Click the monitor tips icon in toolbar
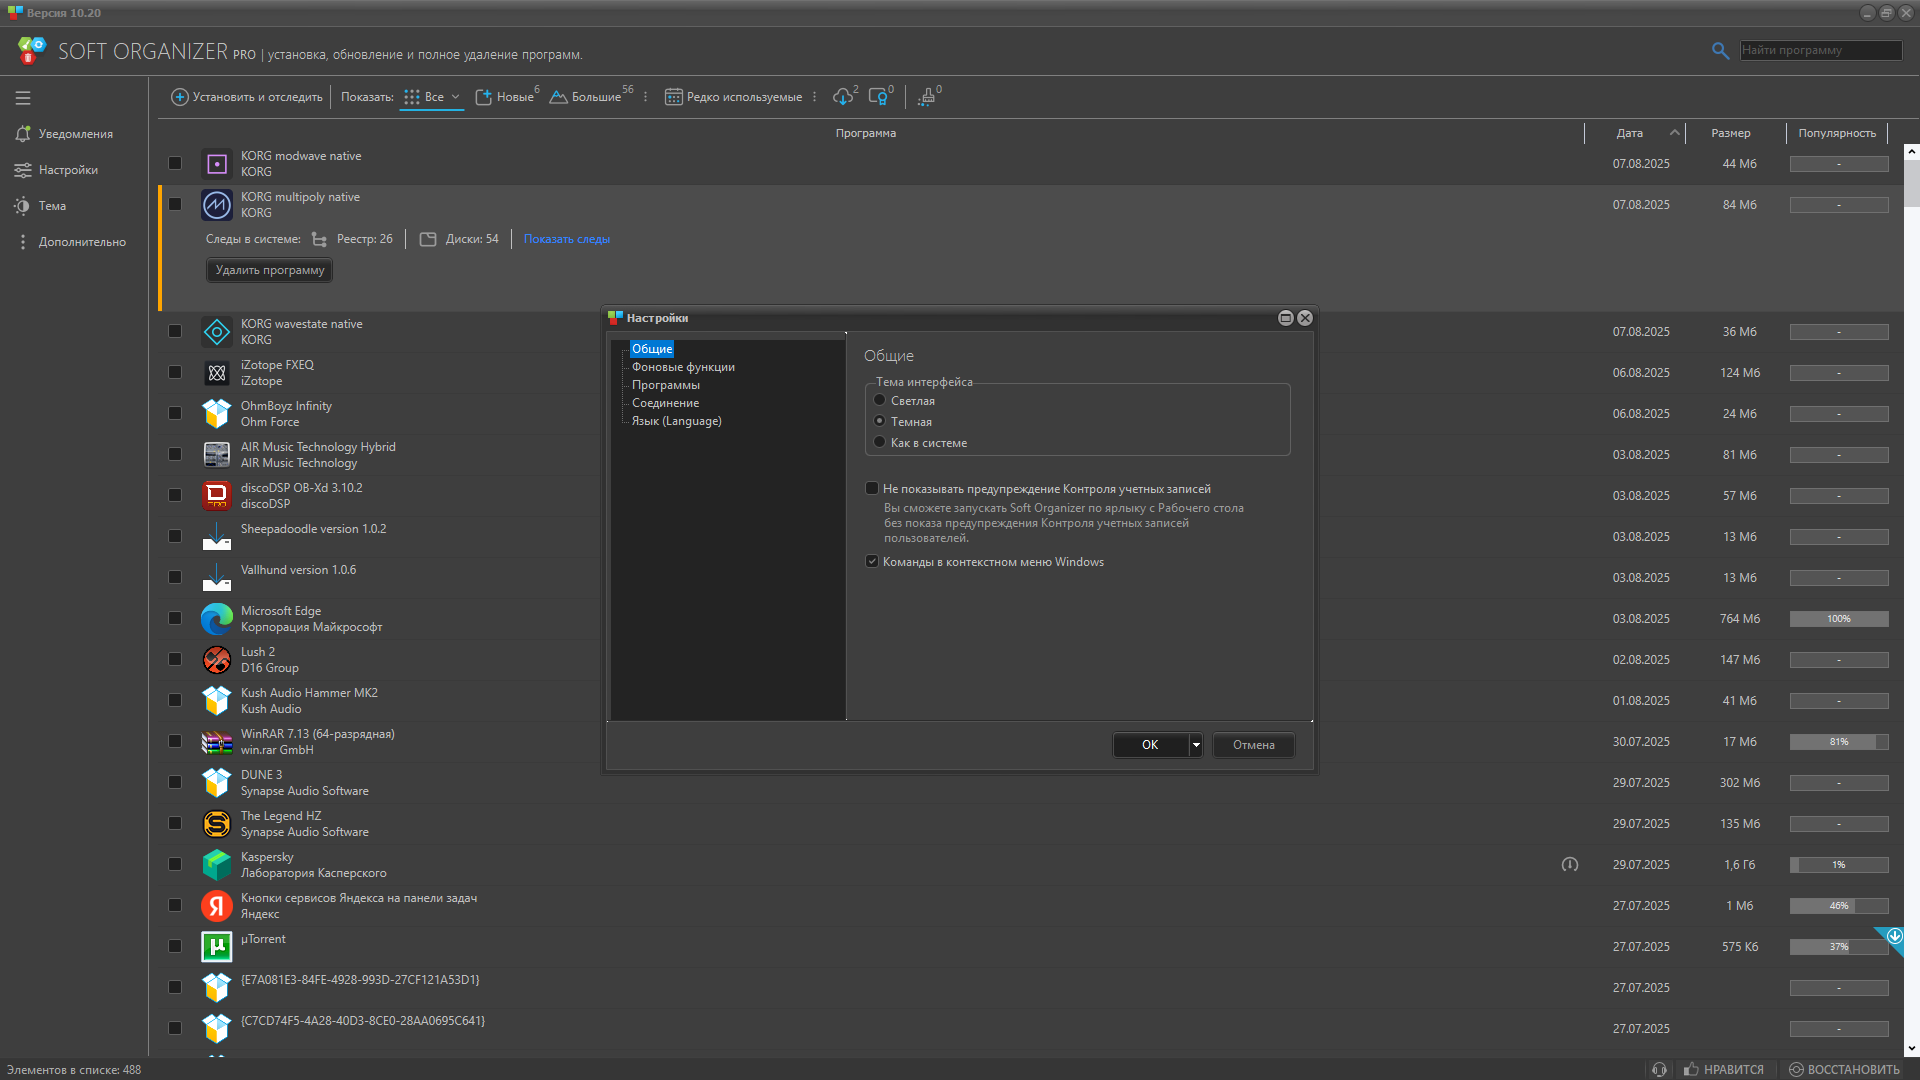The height and width of the screenshot is (1080, 1920). (x=880, y=96)
